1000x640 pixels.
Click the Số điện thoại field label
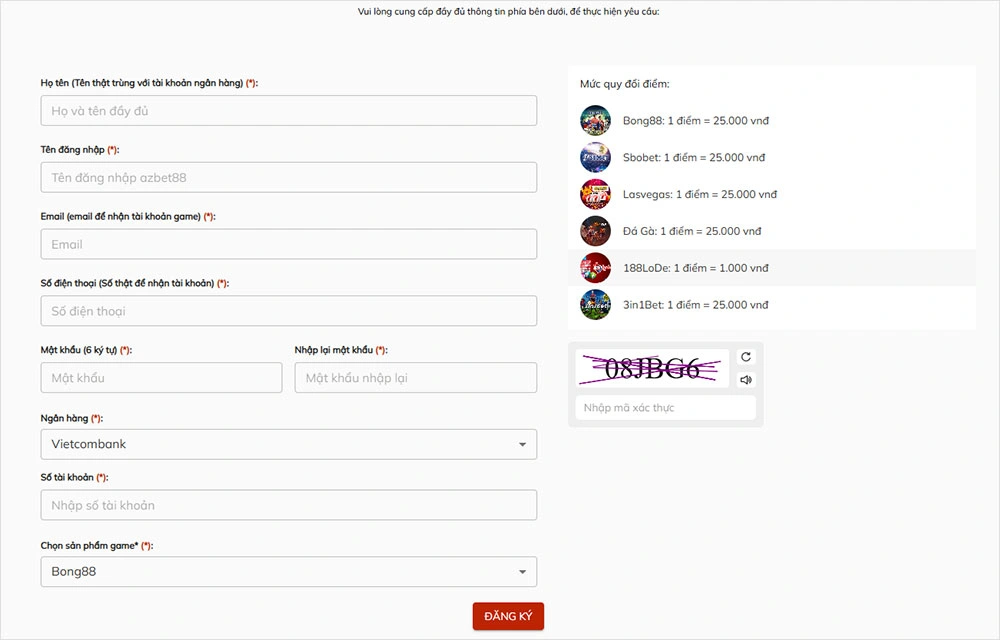135,283
